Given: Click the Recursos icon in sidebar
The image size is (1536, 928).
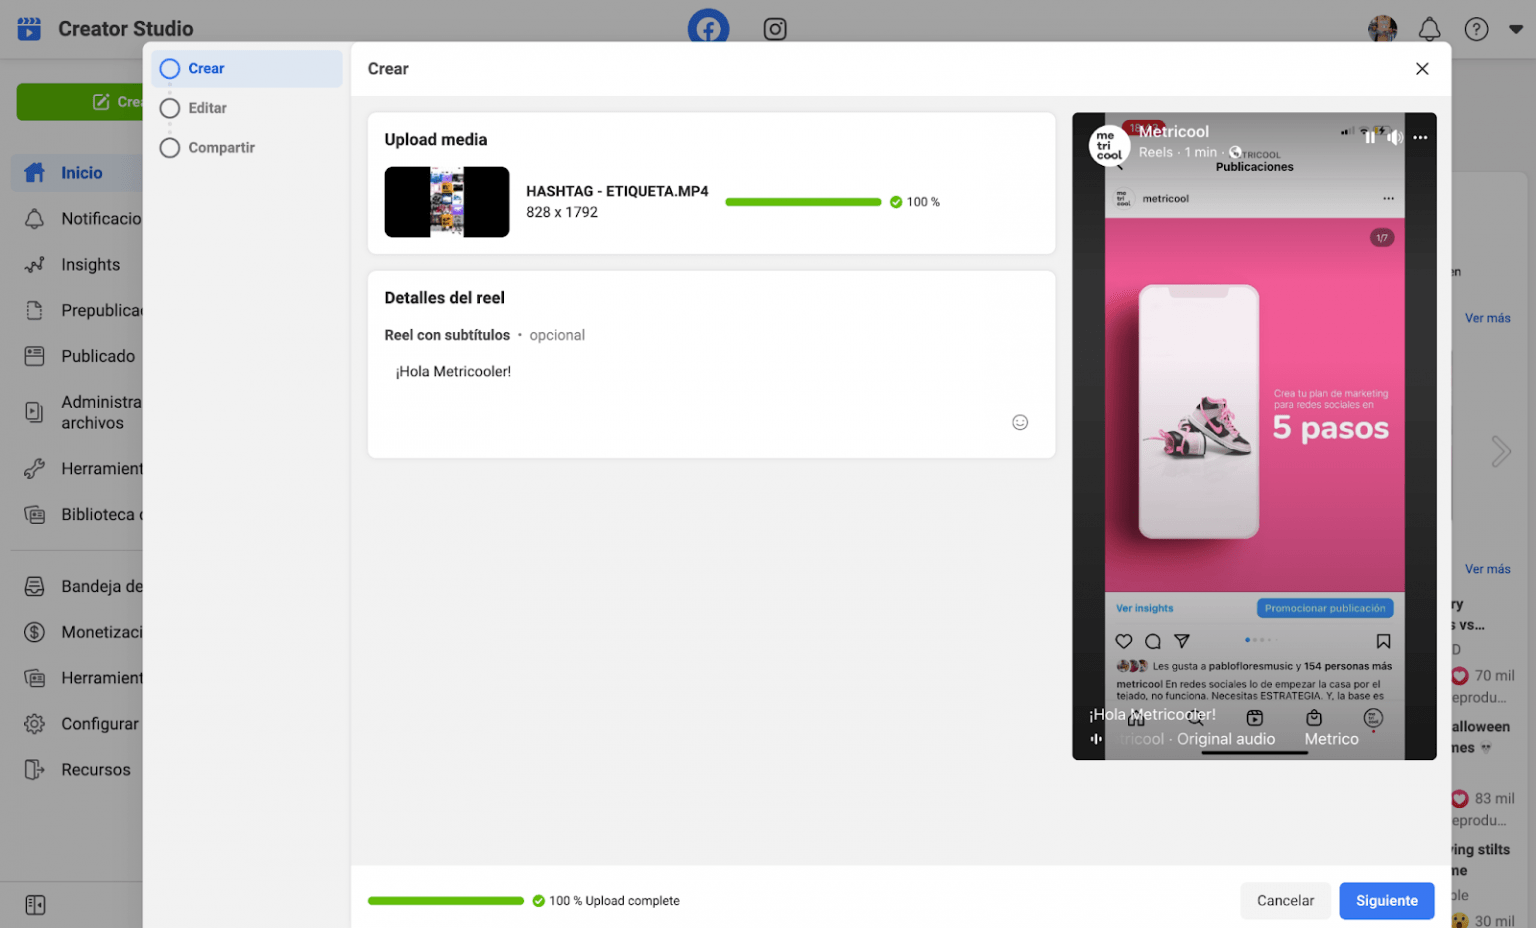Looking at the screenshot, I should 35,770.
